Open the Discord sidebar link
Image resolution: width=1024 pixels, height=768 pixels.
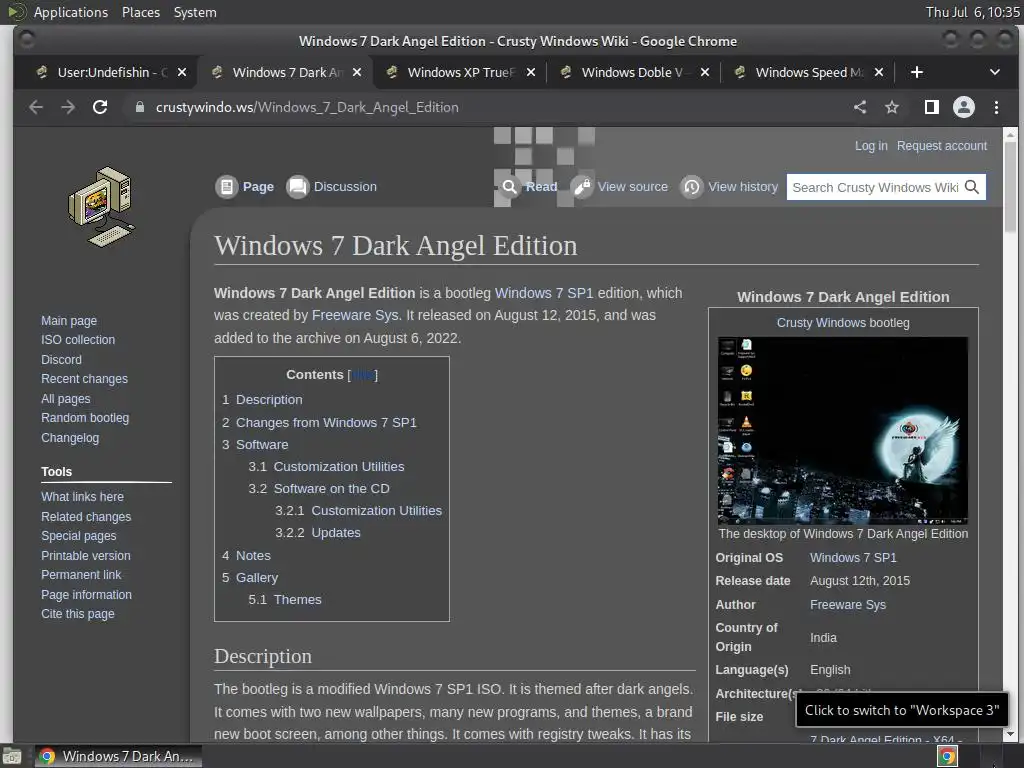click(61, 360)
